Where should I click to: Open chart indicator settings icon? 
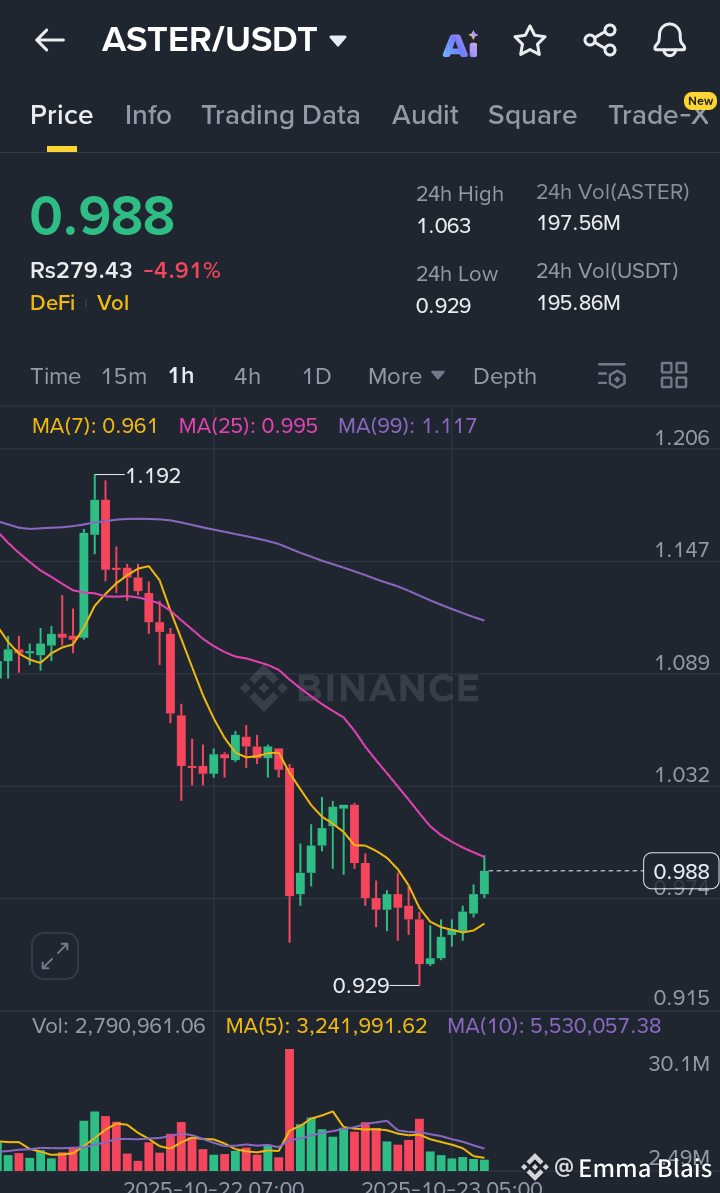[612, 376]
